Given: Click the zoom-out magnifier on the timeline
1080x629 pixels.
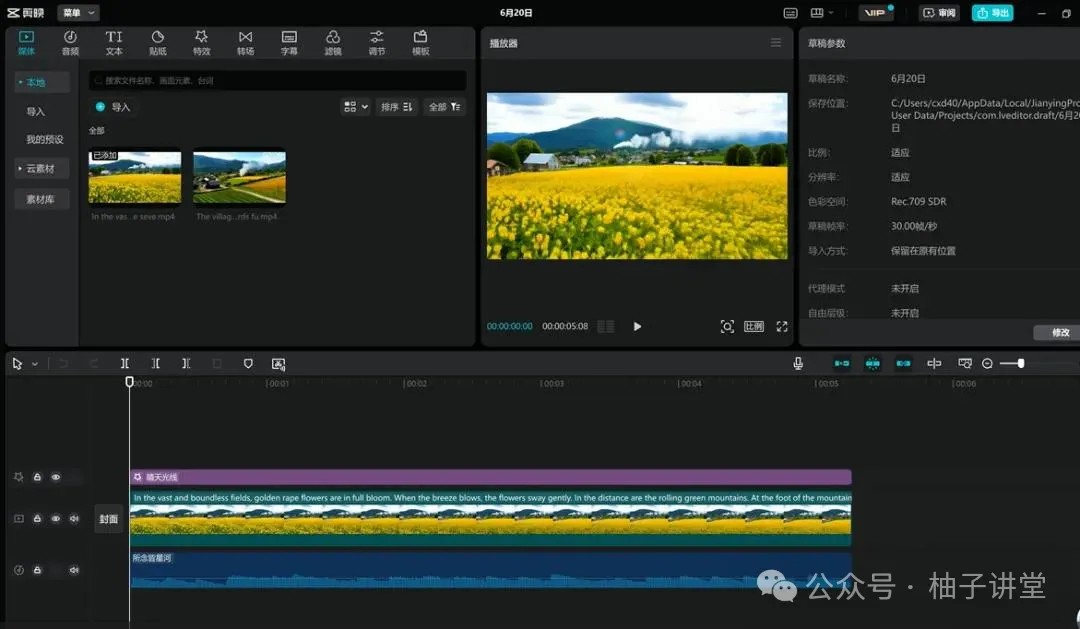Looking at the screenshot, I should (x=987, y=364).
